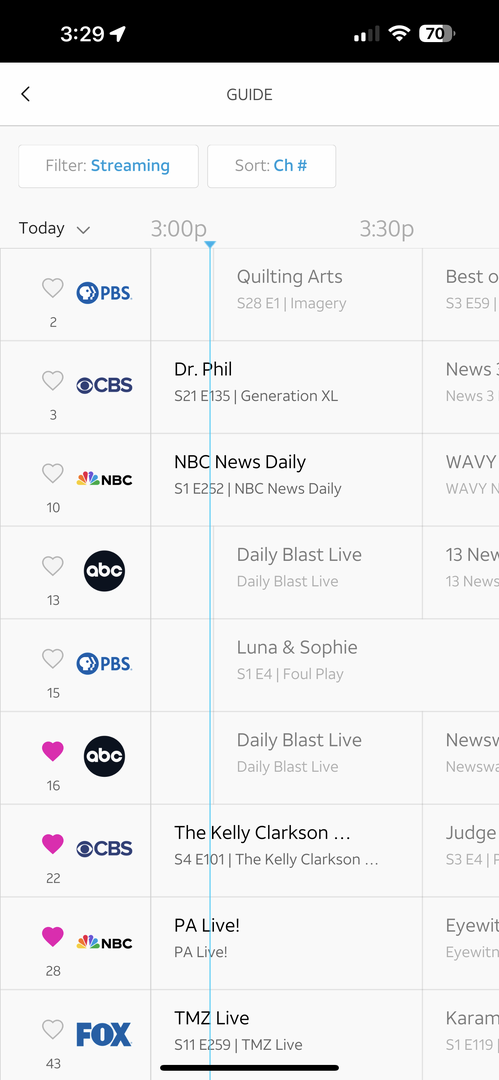The image size is (499, 1080).
Task: Favorite channel 2 PBS with heart
Action: point(53,288)
